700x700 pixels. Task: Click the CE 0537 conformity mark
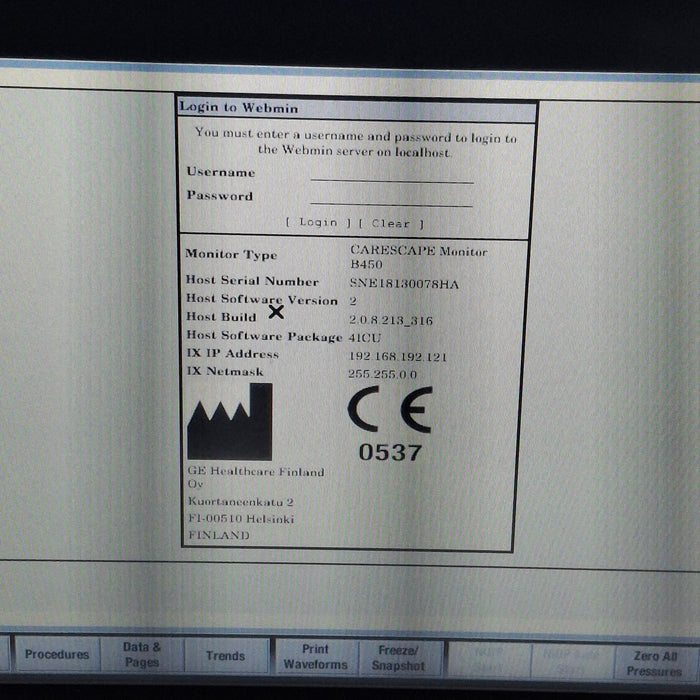390,424
